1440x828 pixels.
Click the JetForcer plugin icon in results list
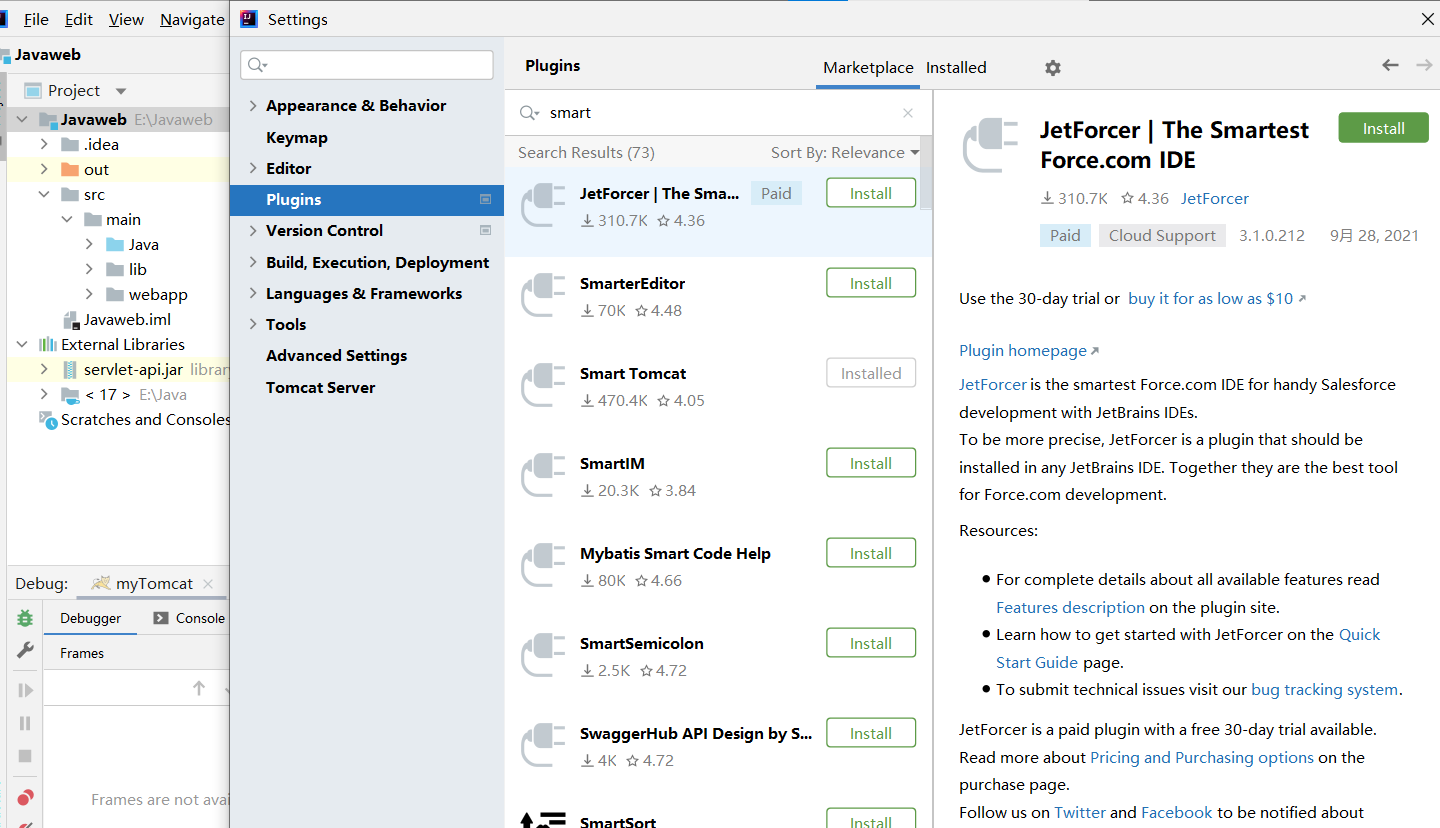[x=544, y=206]
